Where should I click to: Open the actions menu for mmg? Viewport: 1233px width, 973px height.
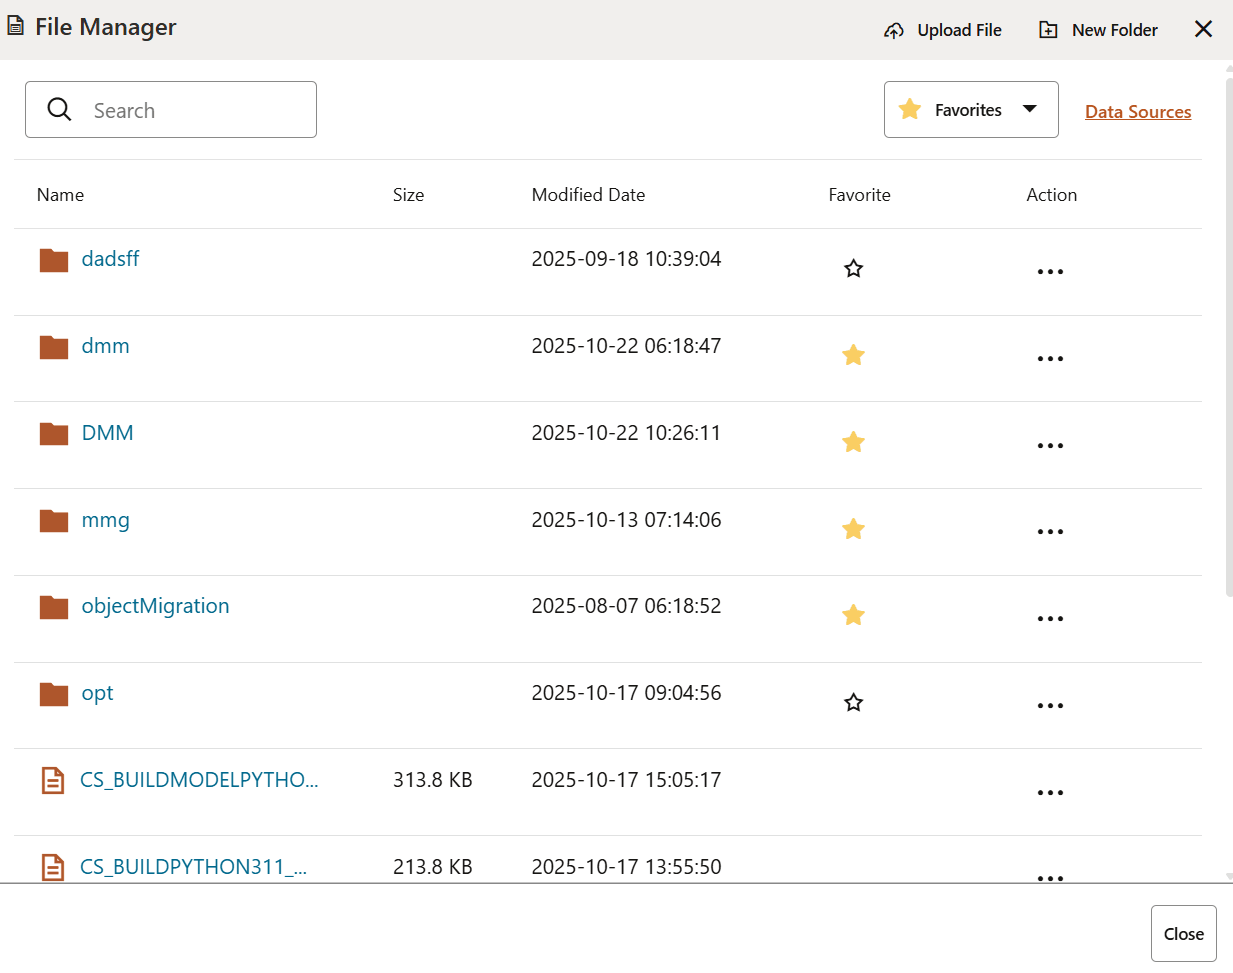1050,531
